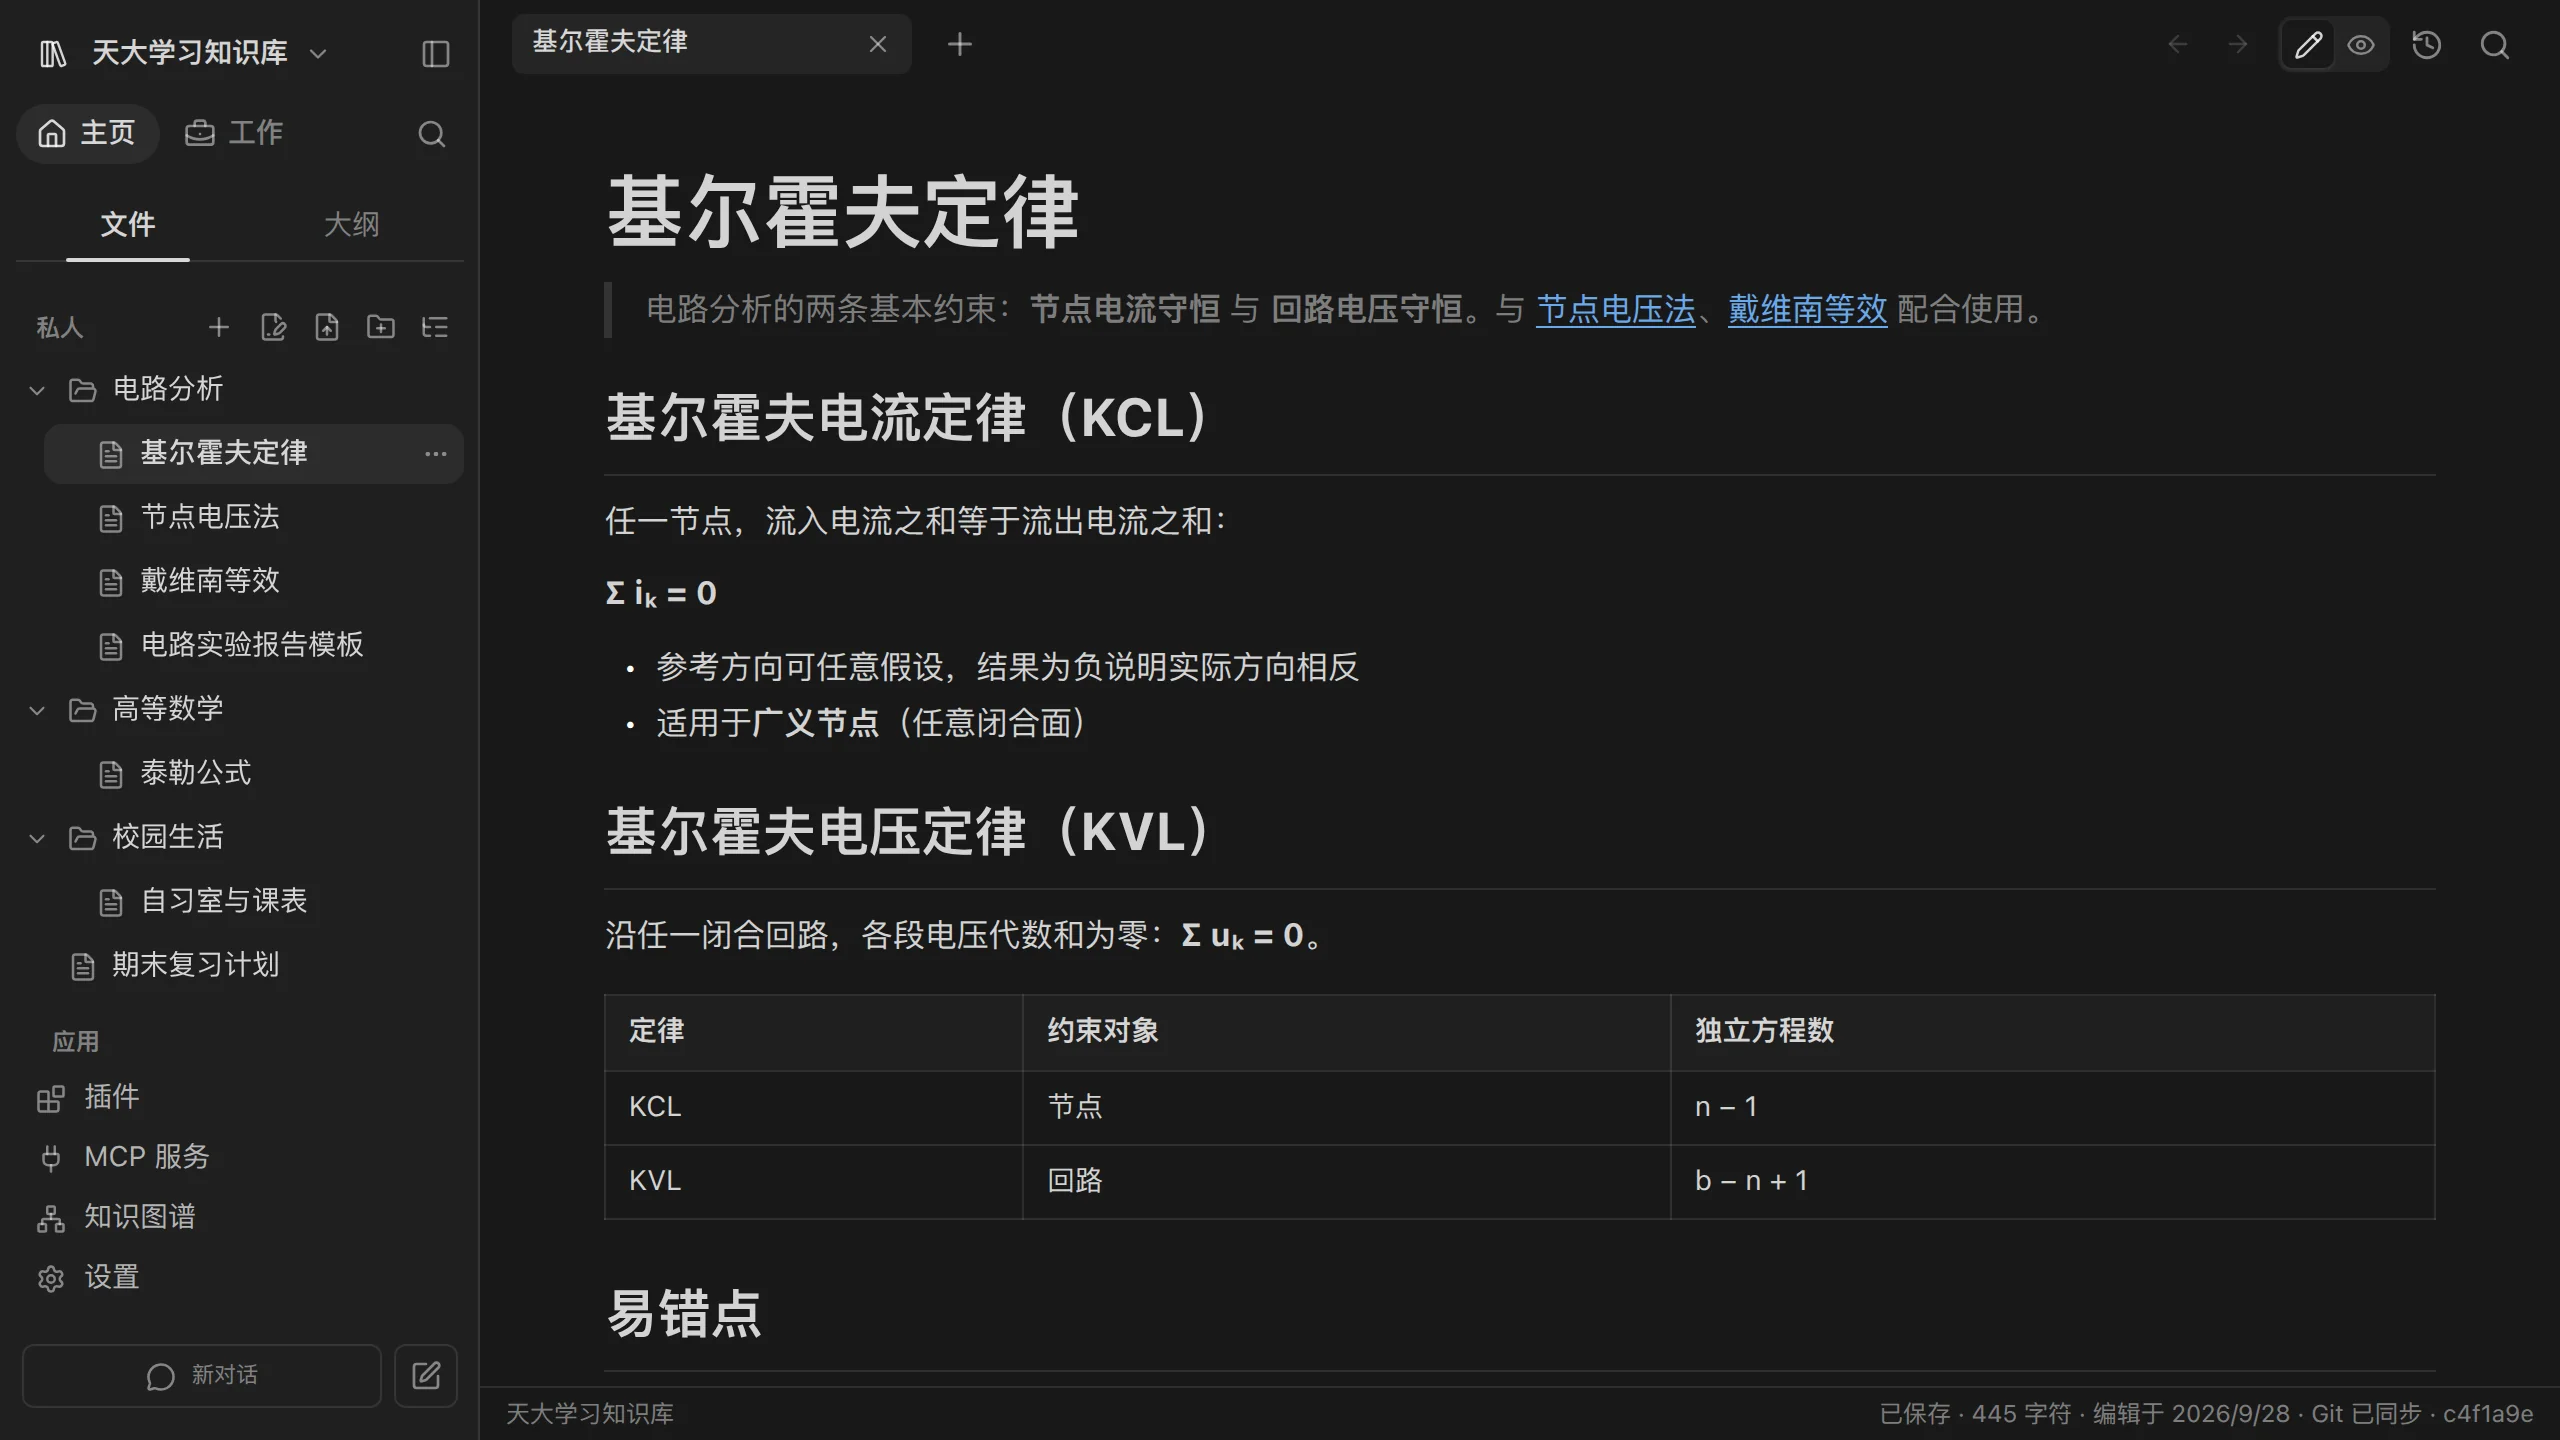This screenshot has width=2560, height=1440.
Task: Open 自习室与课表 note
Action: point(253,902)
